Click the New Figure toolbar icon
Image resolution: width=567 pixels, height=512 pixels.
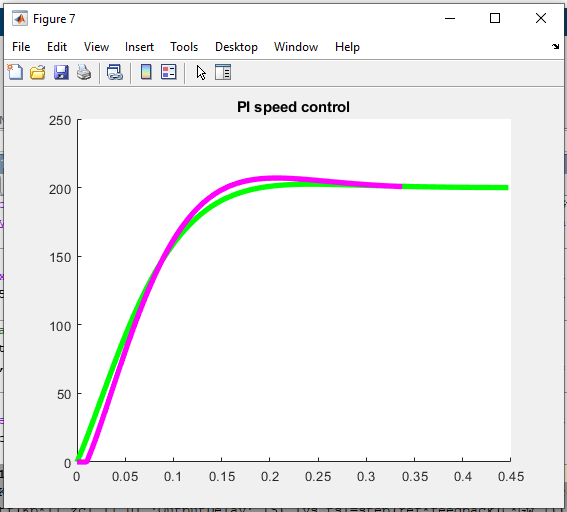pyautogui.click(x=15, y=72)
